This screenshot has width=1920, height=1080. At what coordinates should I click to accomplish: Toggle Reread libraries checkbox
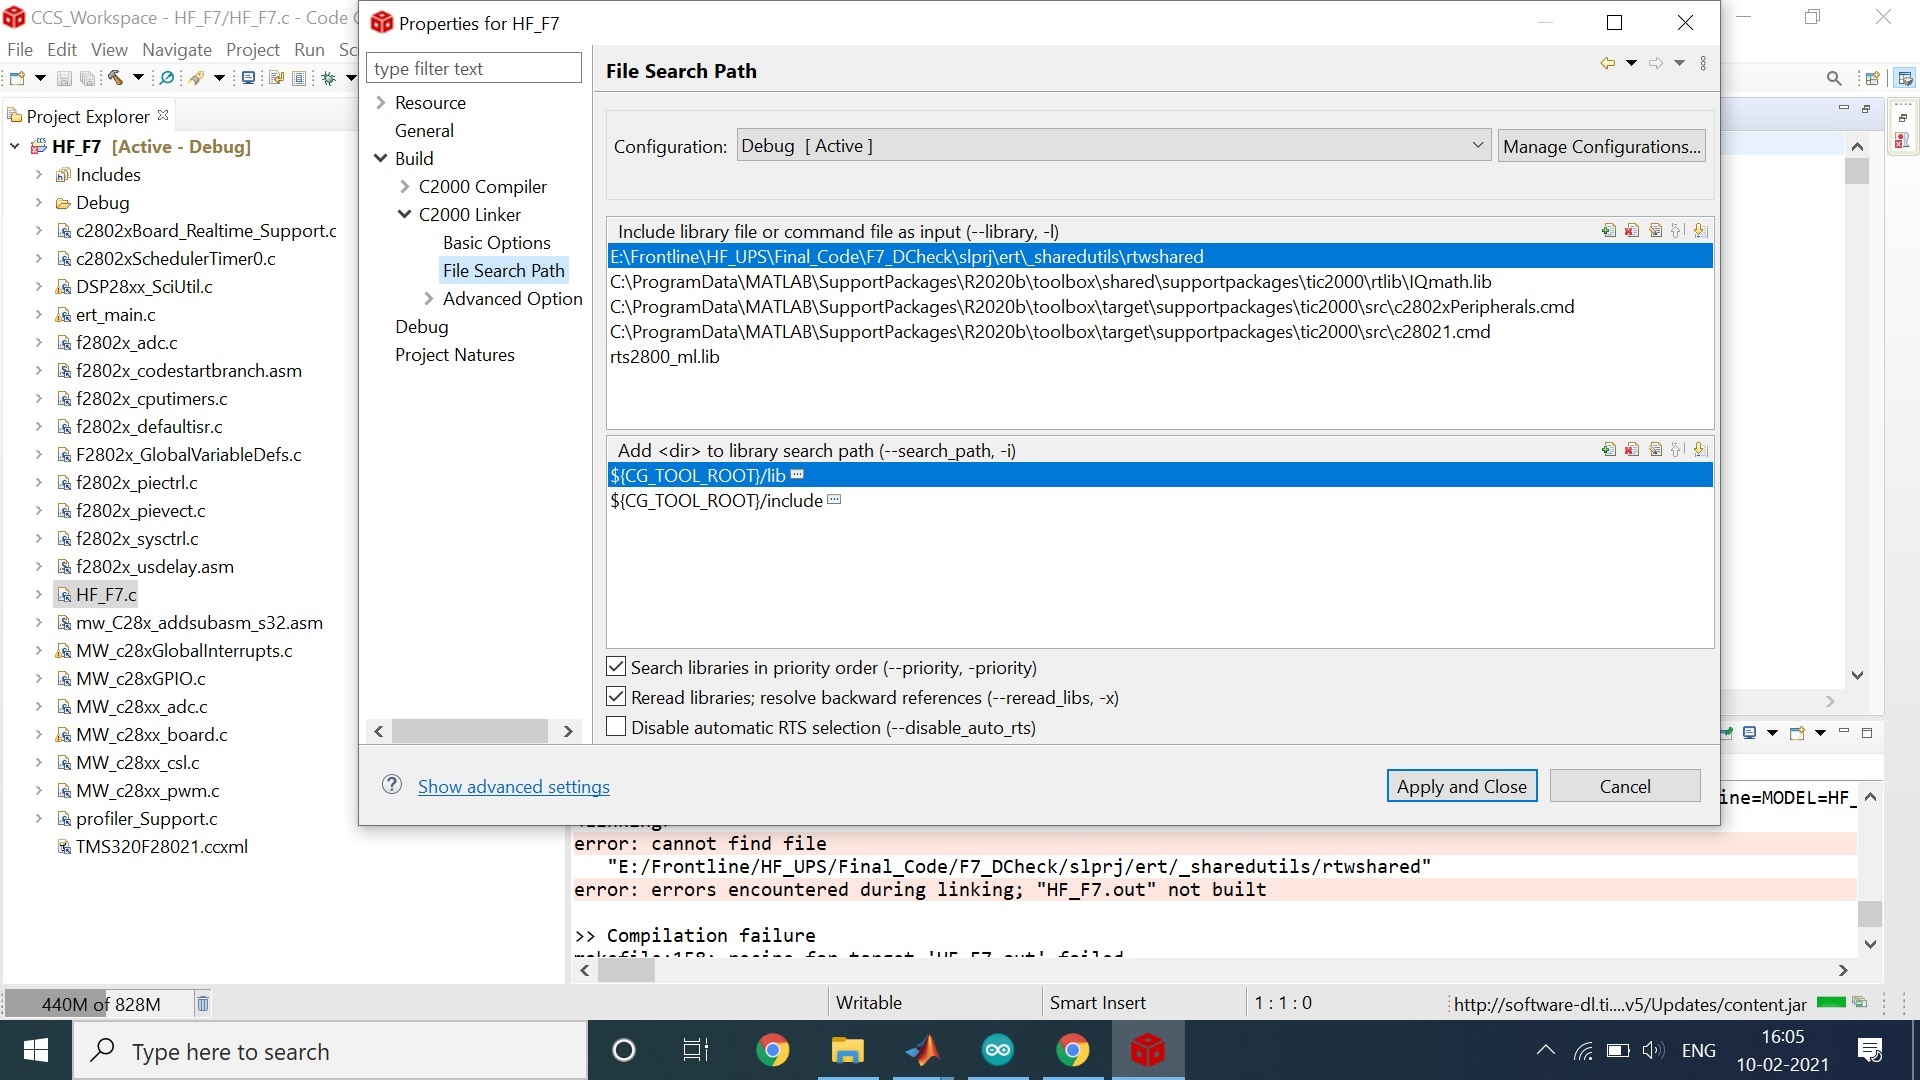[617, 697]
